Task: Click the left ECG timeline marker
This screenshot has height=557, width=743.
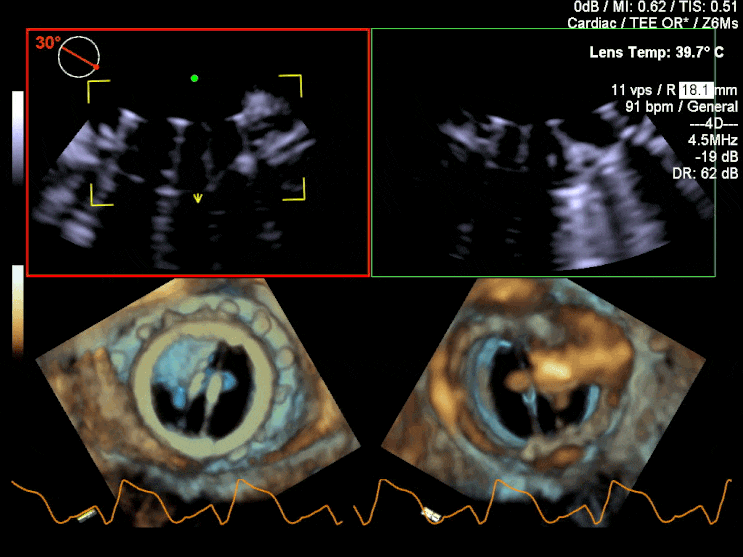Action: [87, 515]
